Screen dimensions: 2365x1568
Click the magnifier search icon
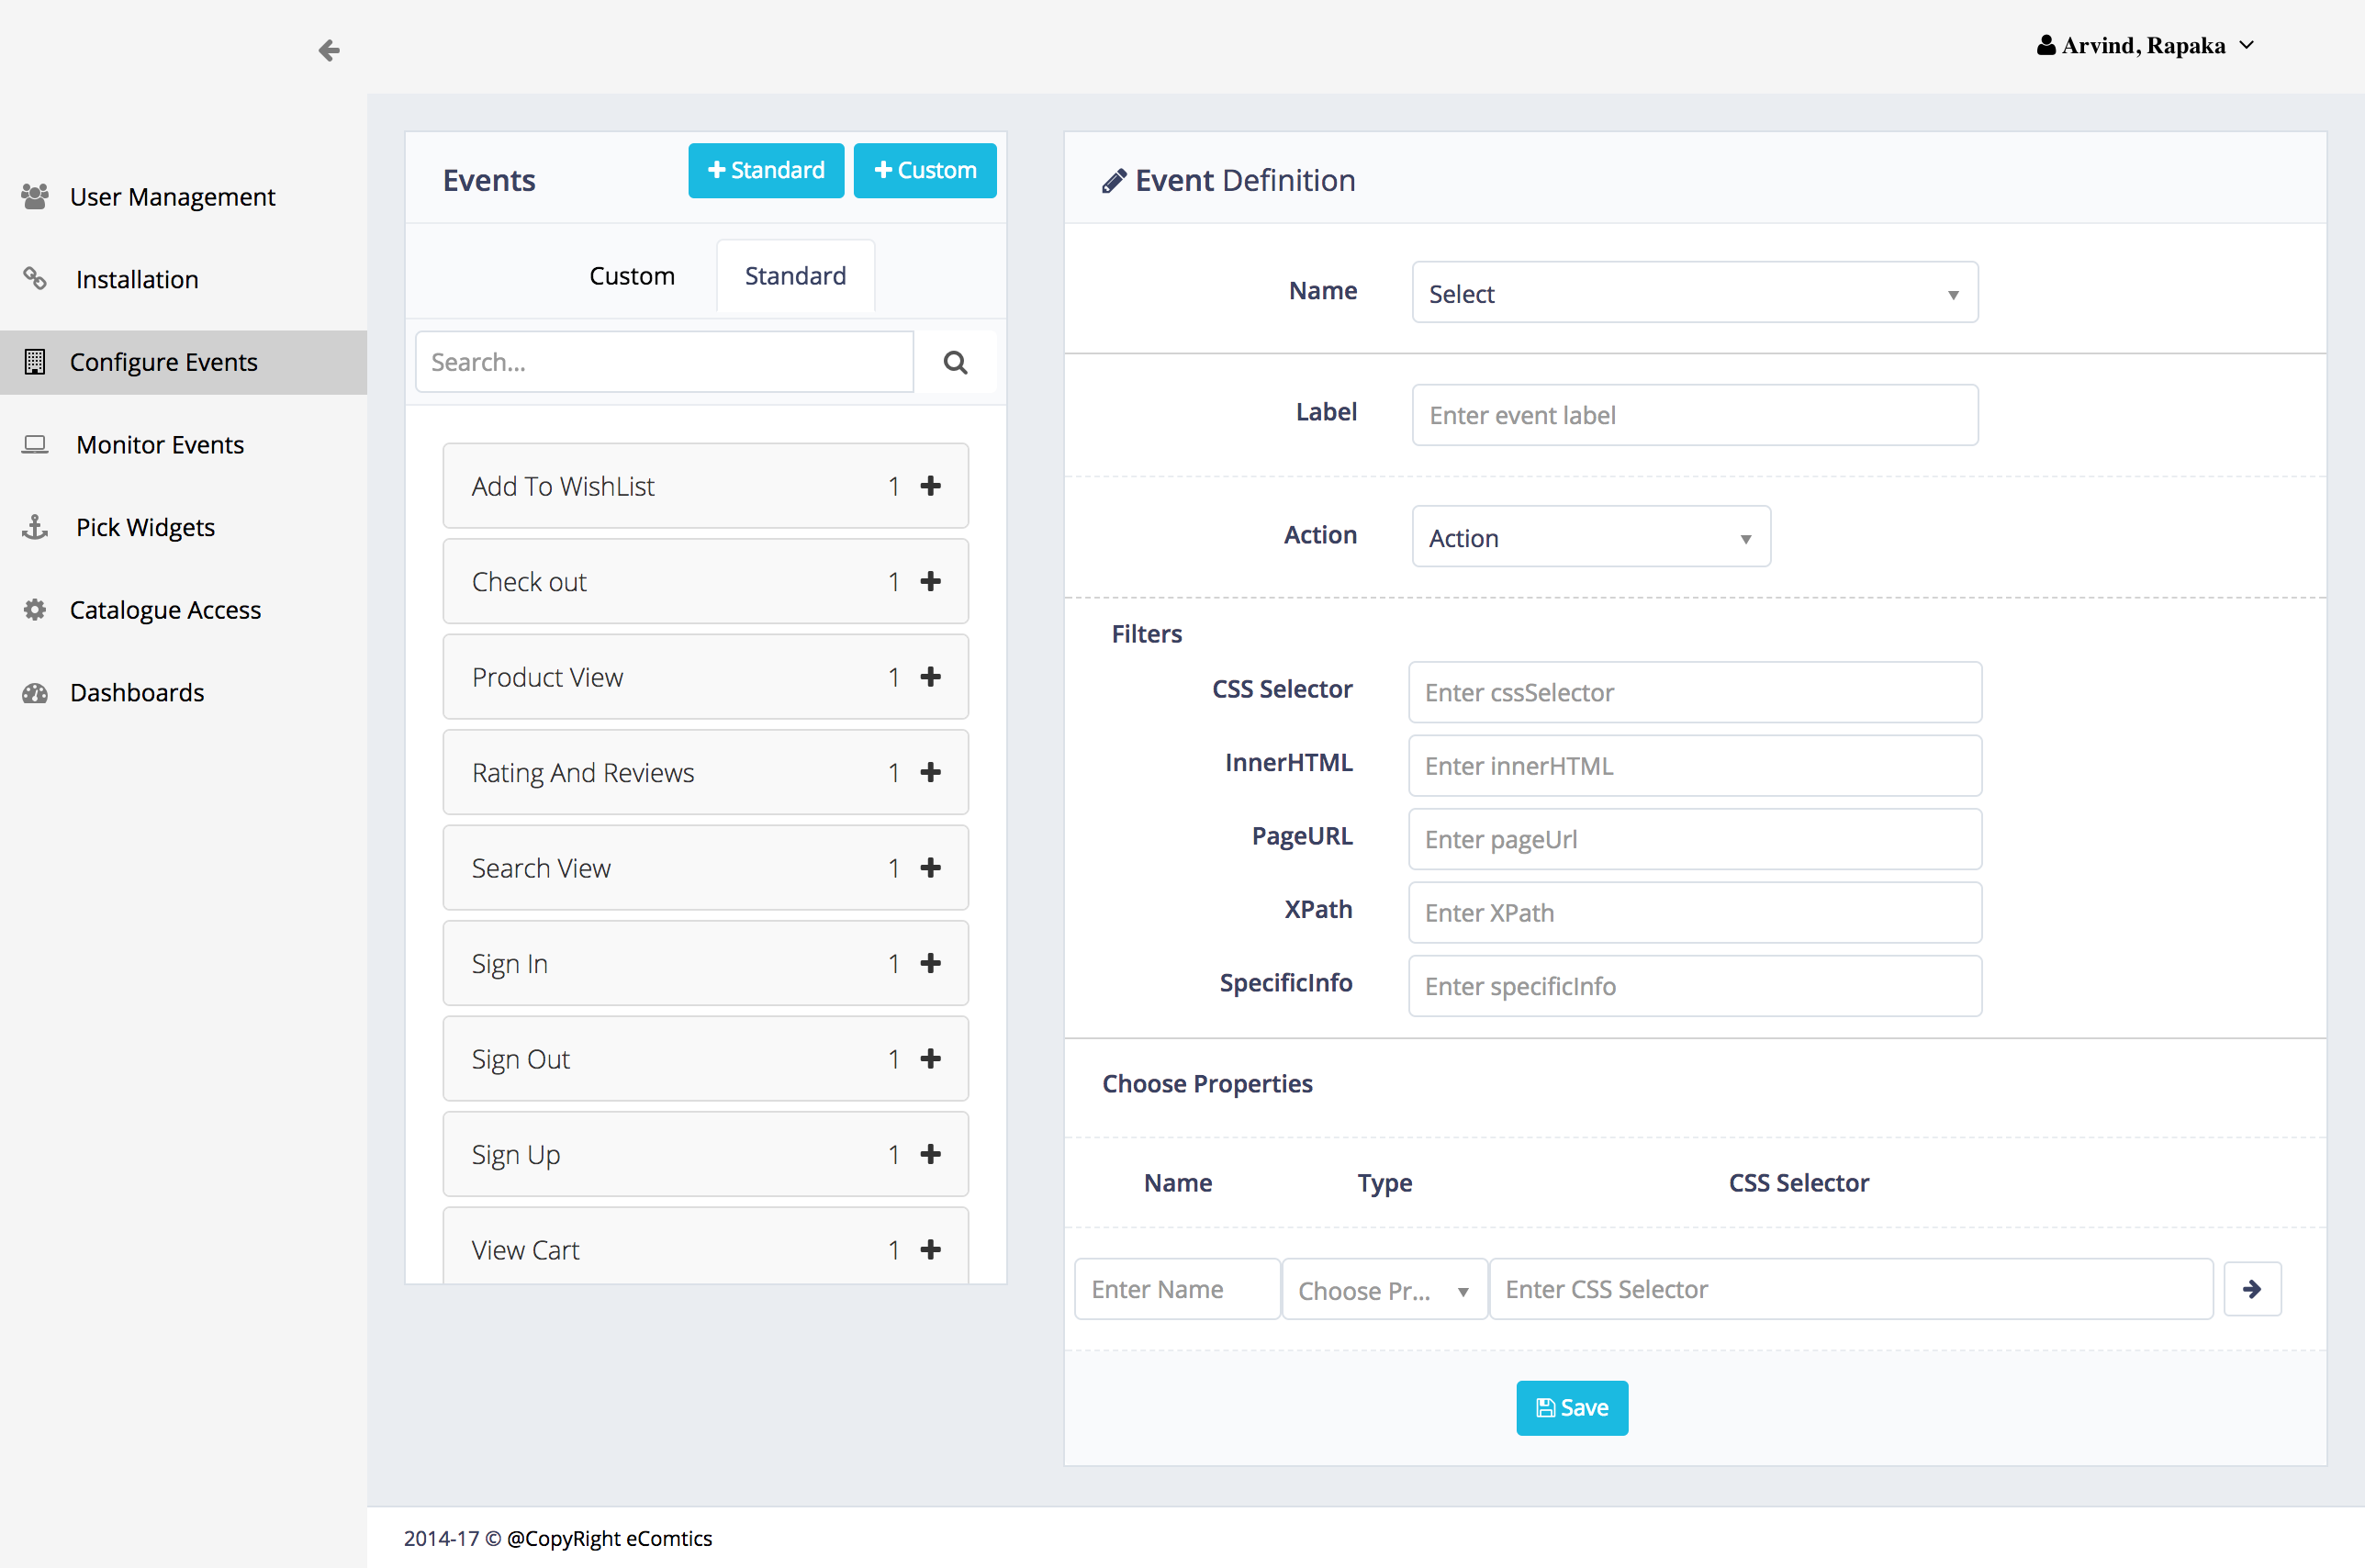[955, 362]
